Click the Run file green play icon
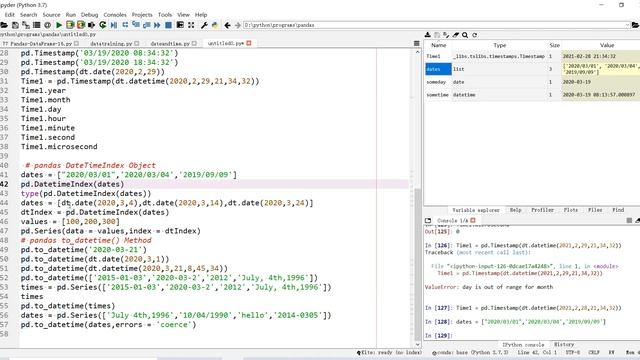Screen dimensions: 640x360 pyautogui.click(x=59, y=25)
